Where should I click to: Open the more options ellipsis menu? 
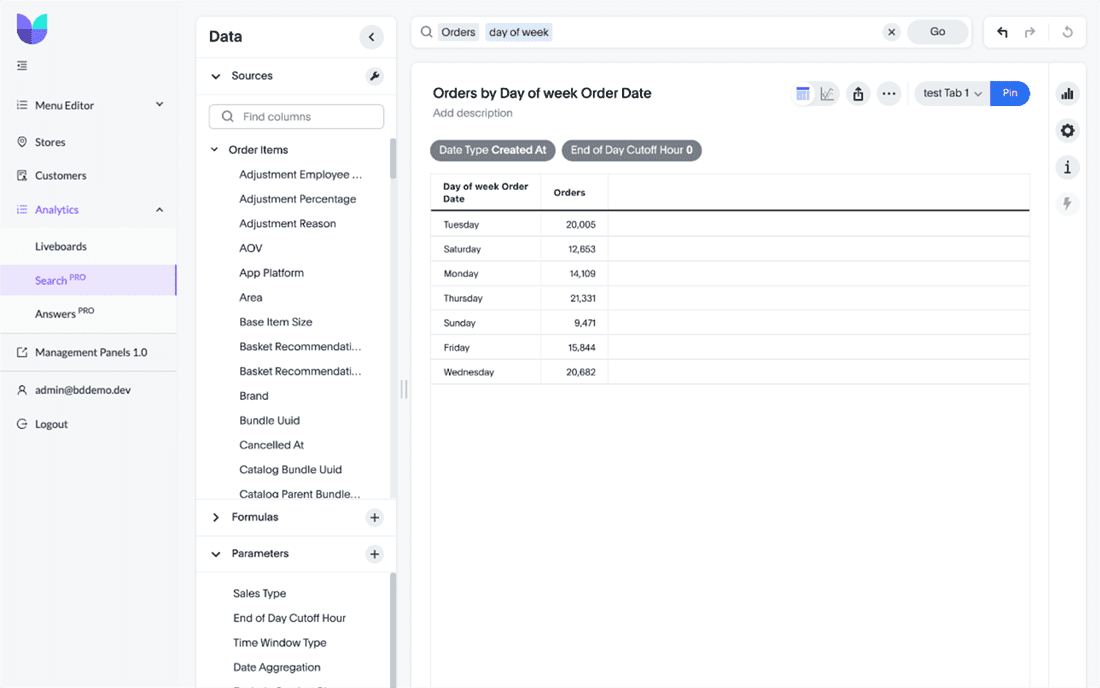pyautogui.click(x=888, y=94)
